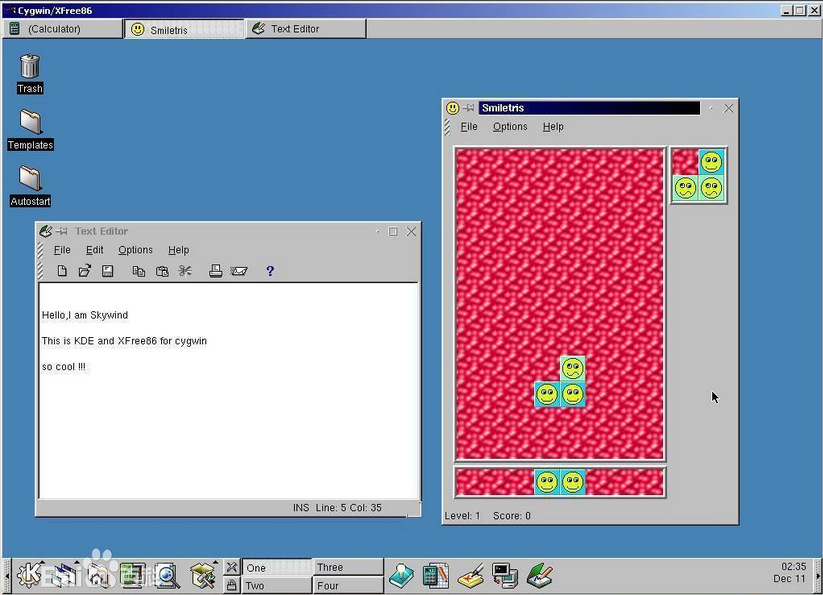Open the Text Editor window menu icon
The image size is (823, 595).
point(46,231)
